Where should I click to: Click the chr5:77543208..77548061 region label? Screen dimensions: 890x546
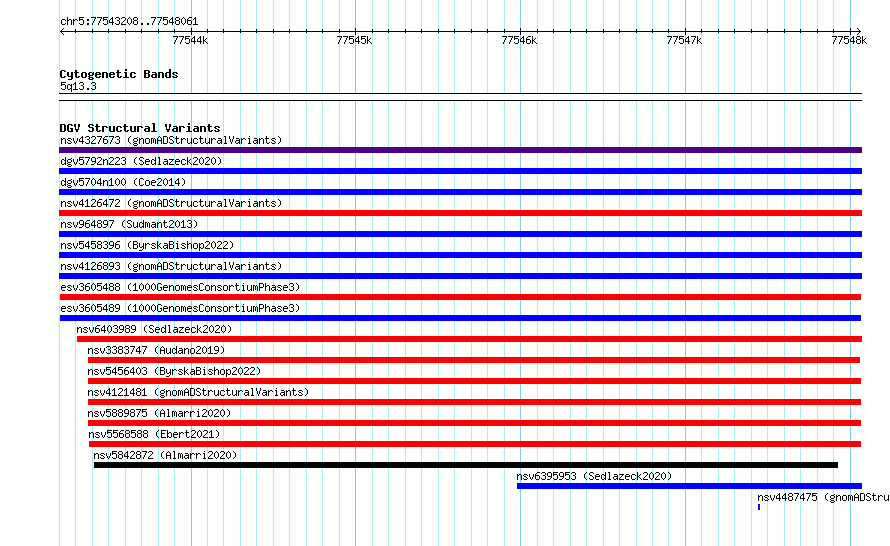tap(129, 22)
